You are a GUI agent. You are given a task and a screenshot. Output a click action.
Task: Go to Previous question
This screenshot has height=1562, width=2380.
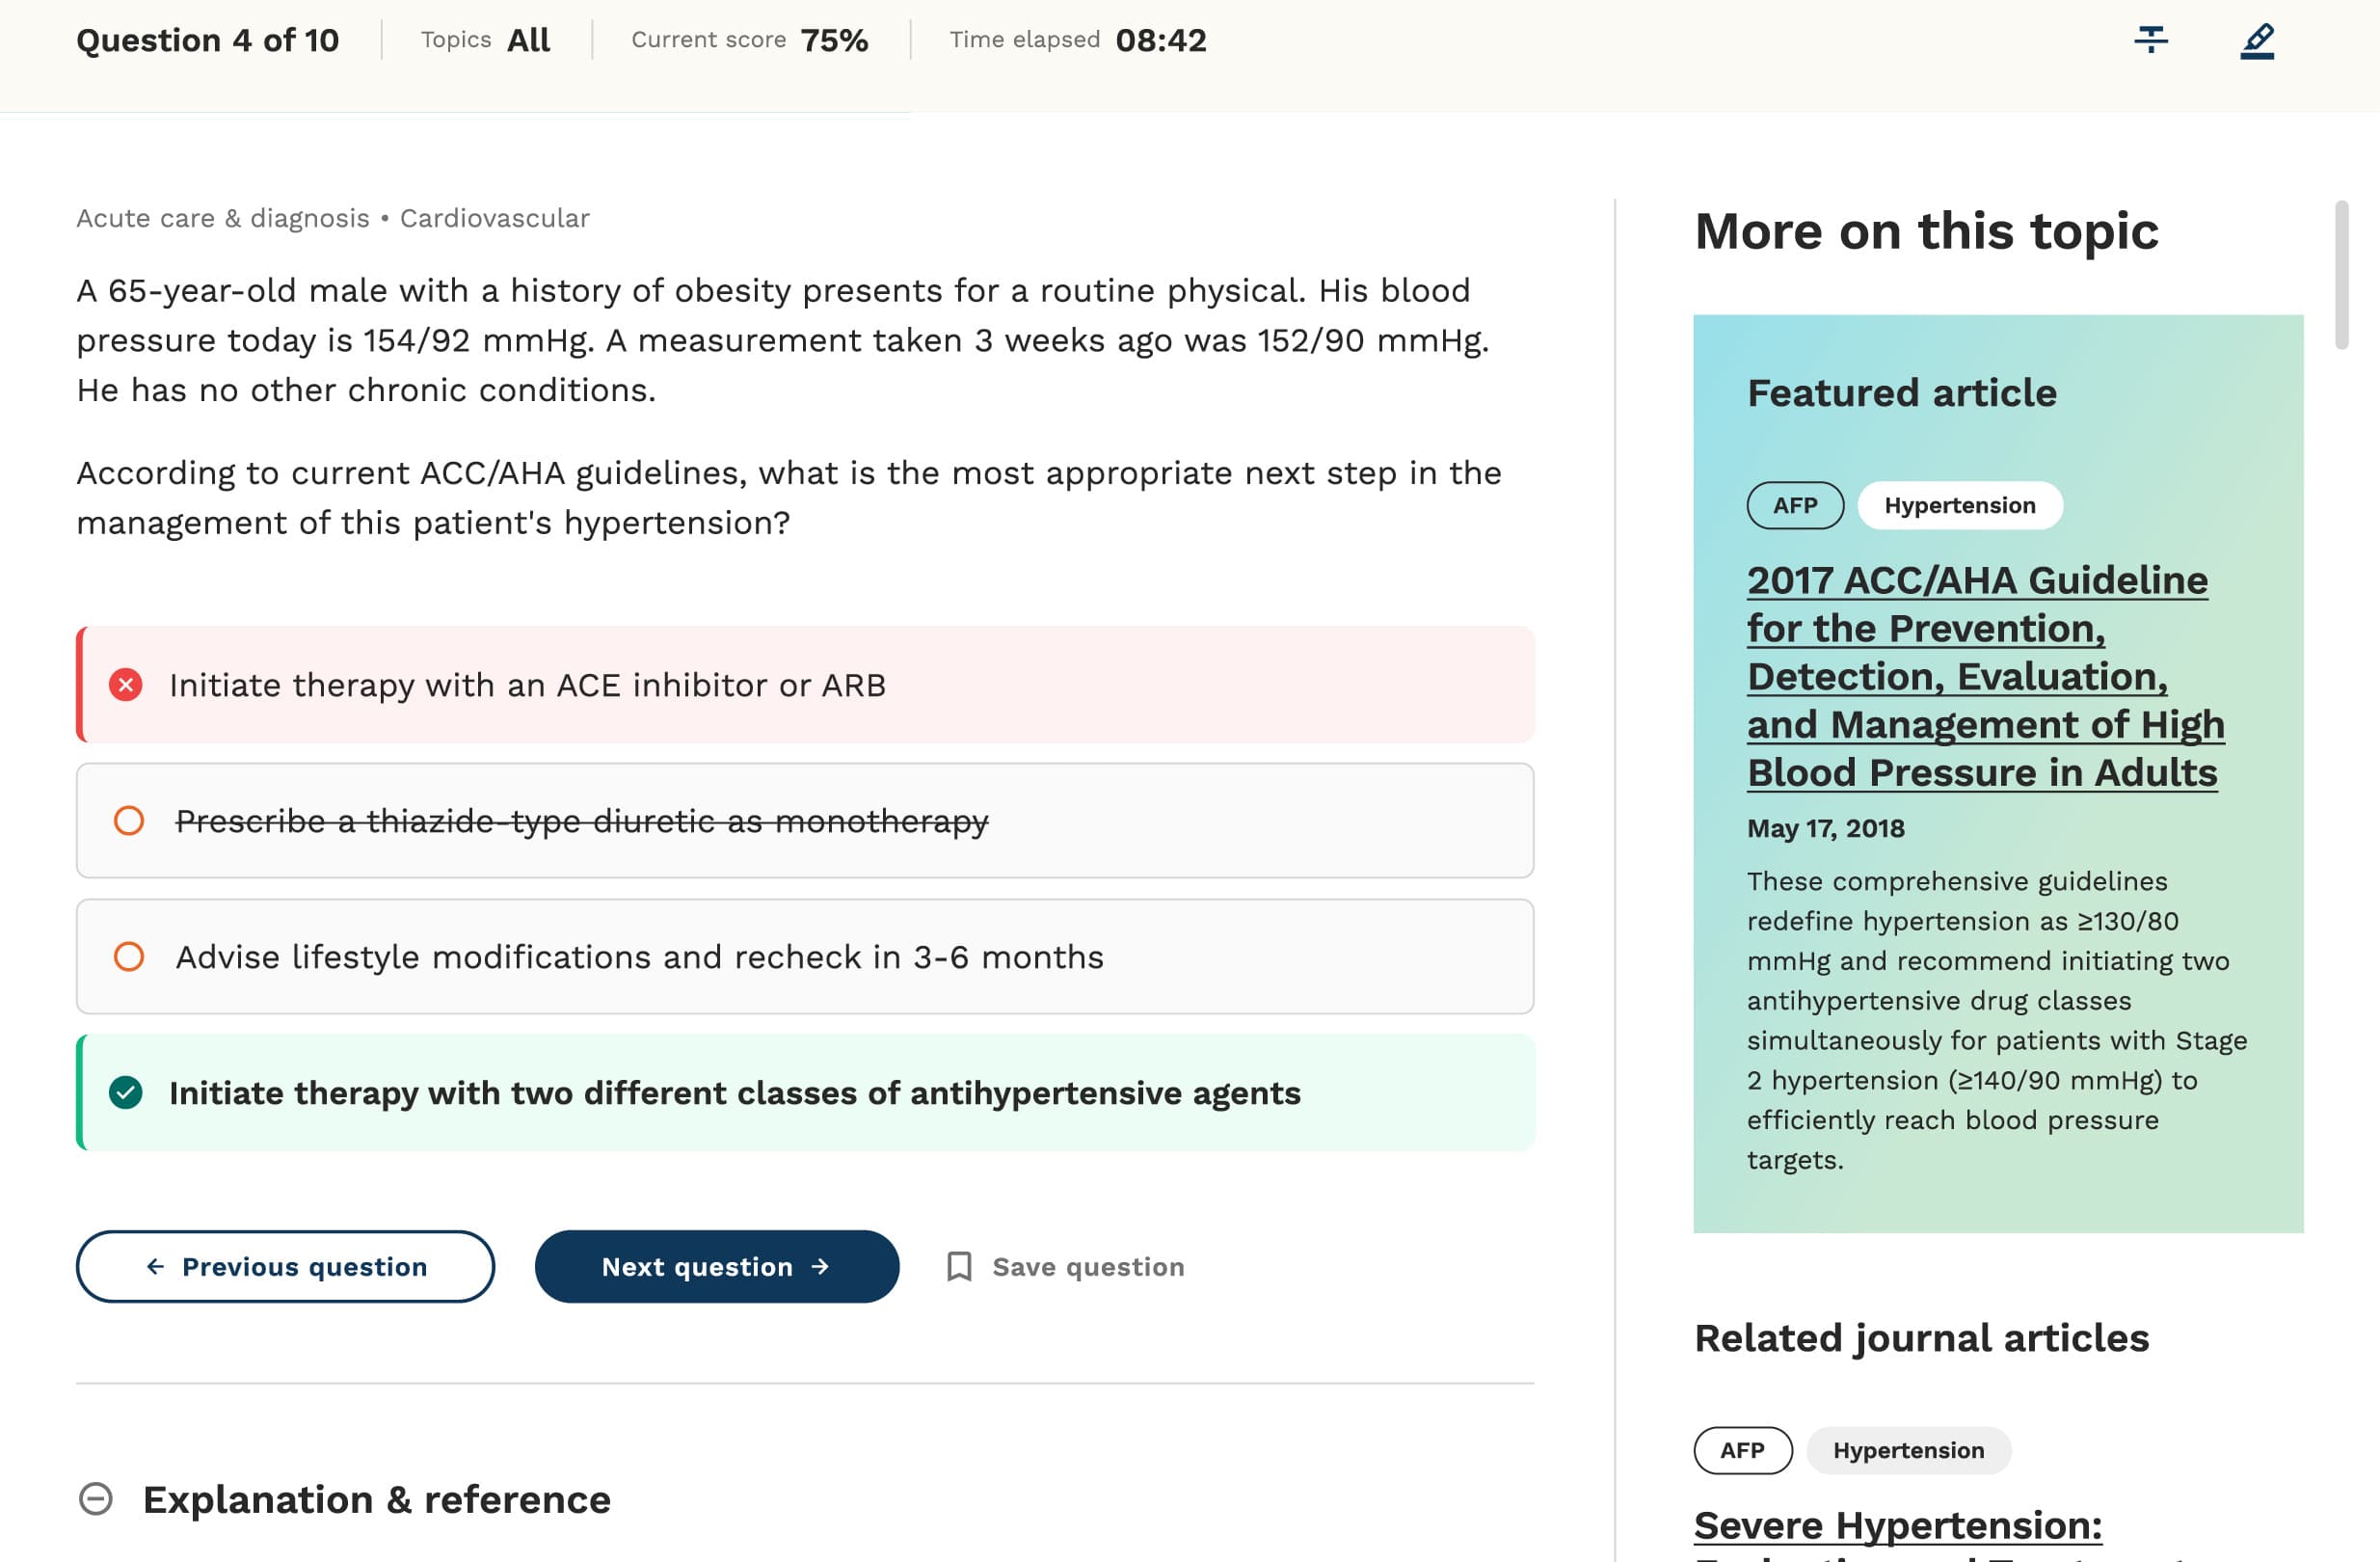pos(285,1266)
